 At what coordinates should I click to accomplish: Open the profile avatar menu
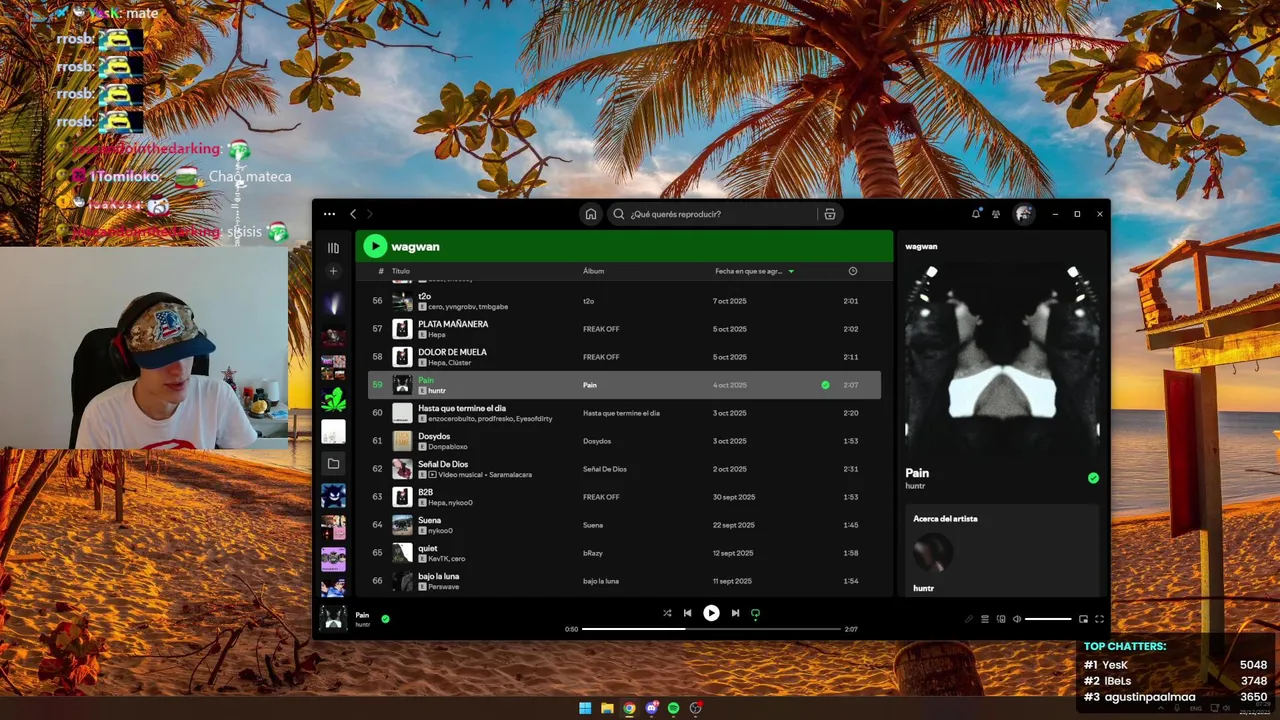pyautogui.click(x=1023, y=214)
